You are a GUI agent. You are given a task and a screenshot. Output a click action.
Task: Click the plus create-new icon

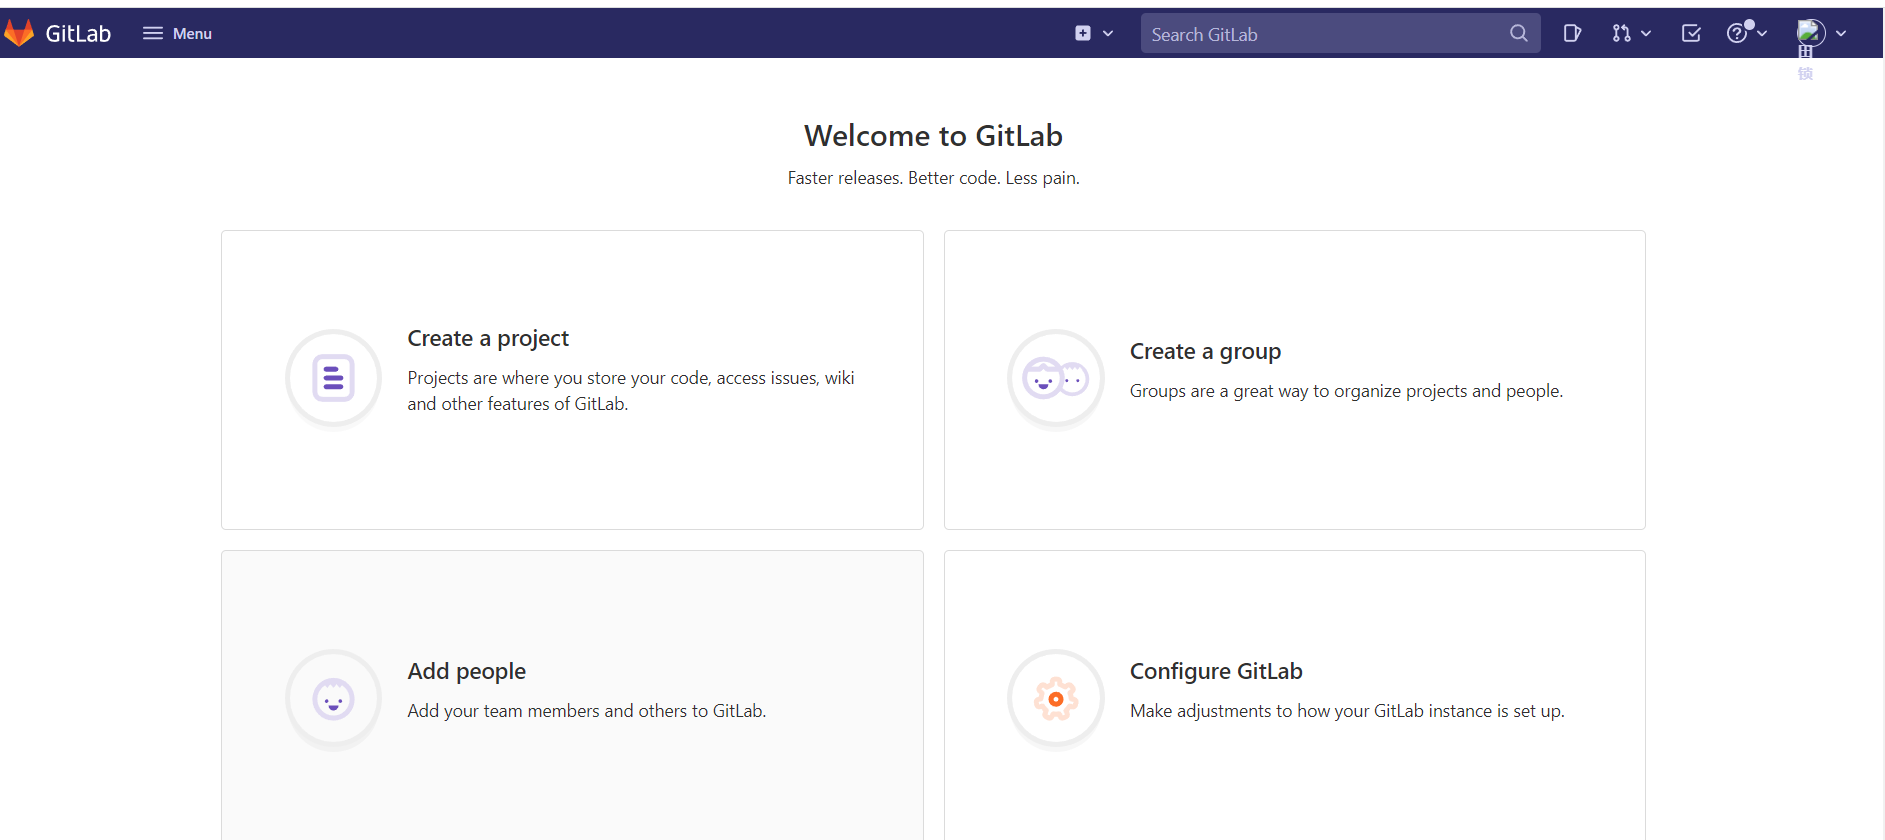point(1083,33)
